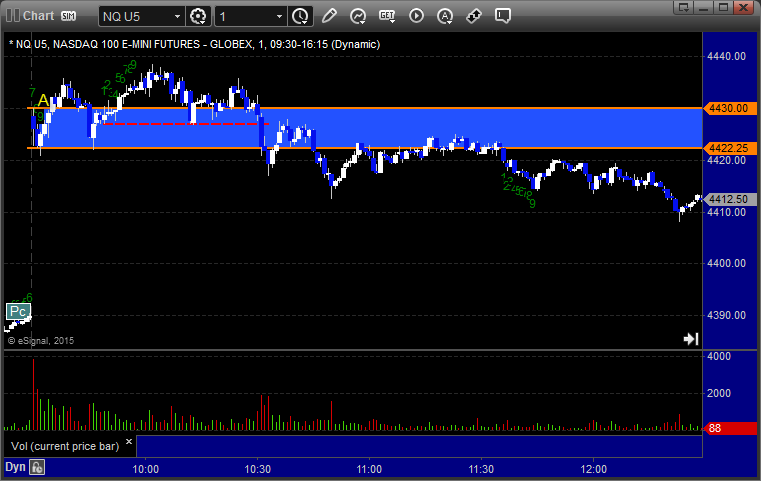Start bar replay with the play icon

point(416,16)
